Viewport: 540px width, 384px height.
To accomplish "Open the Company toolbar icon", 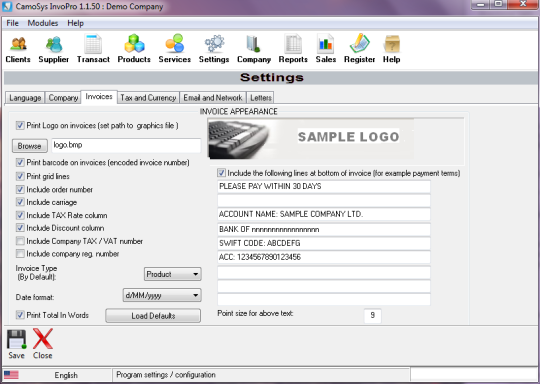I will pos(254,49).
